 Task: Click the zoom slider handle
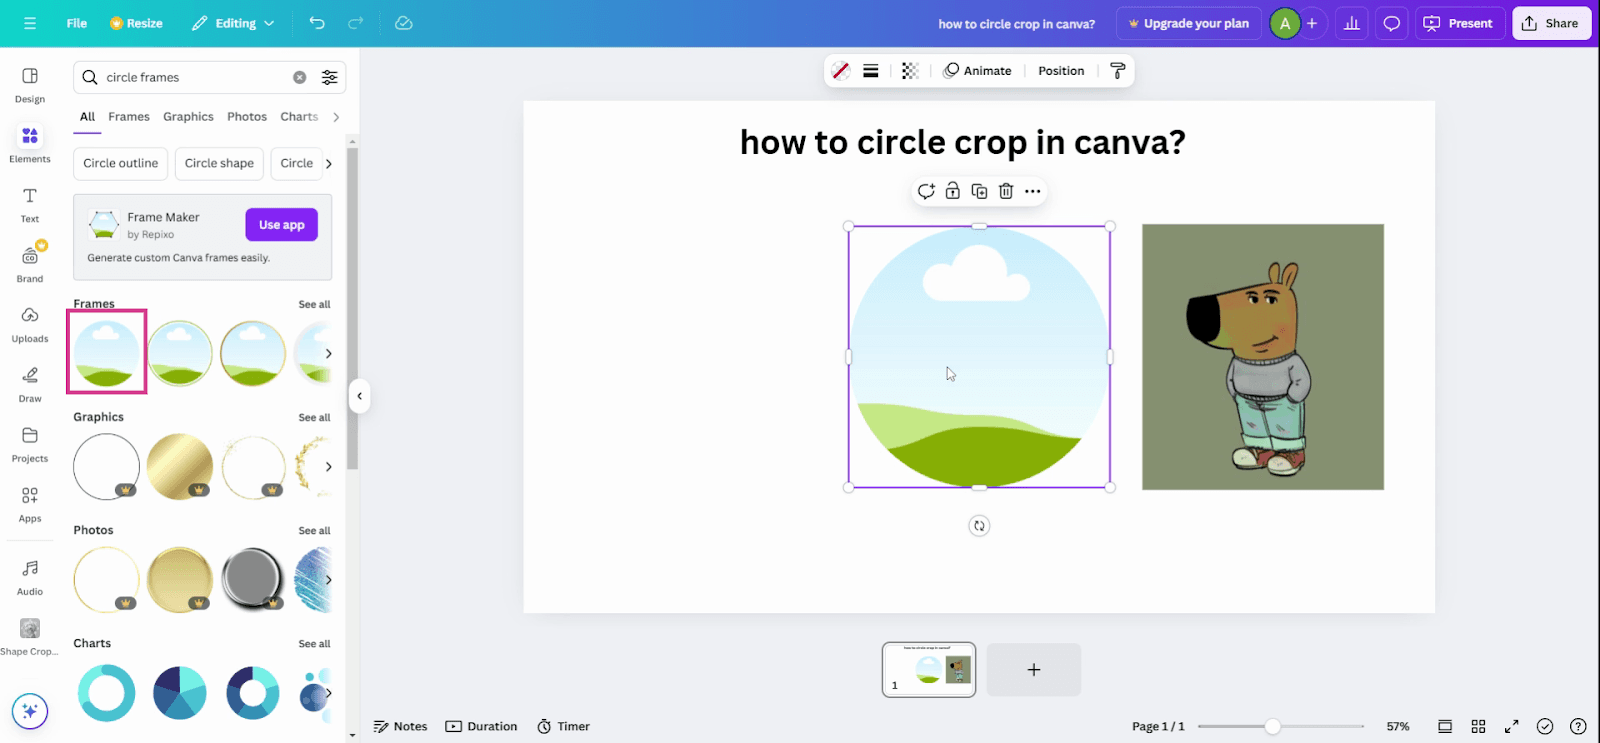1272,727
